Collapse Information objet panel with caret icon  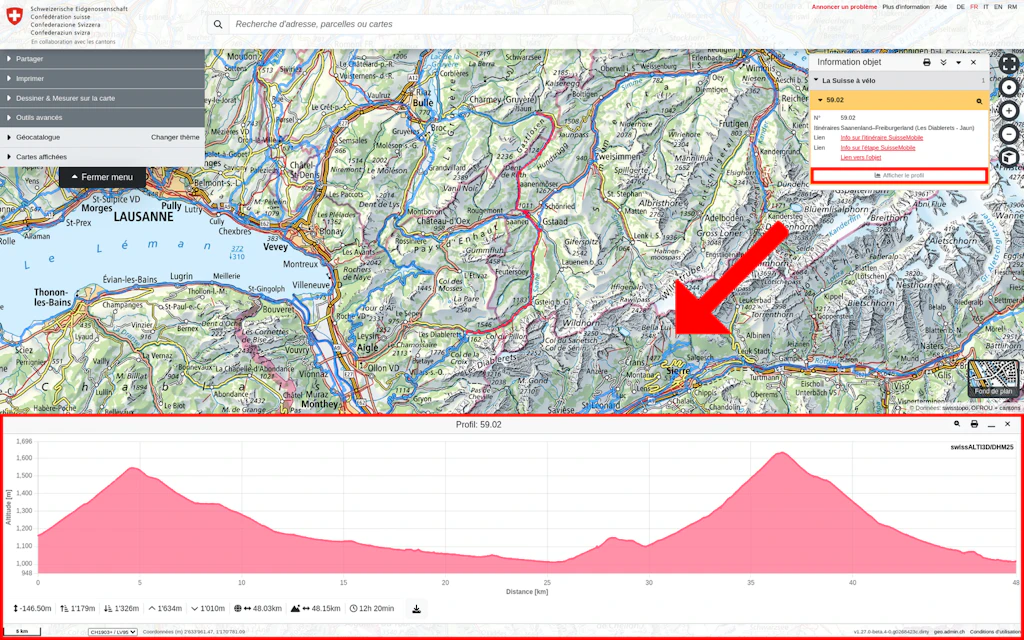pos(958,63)
